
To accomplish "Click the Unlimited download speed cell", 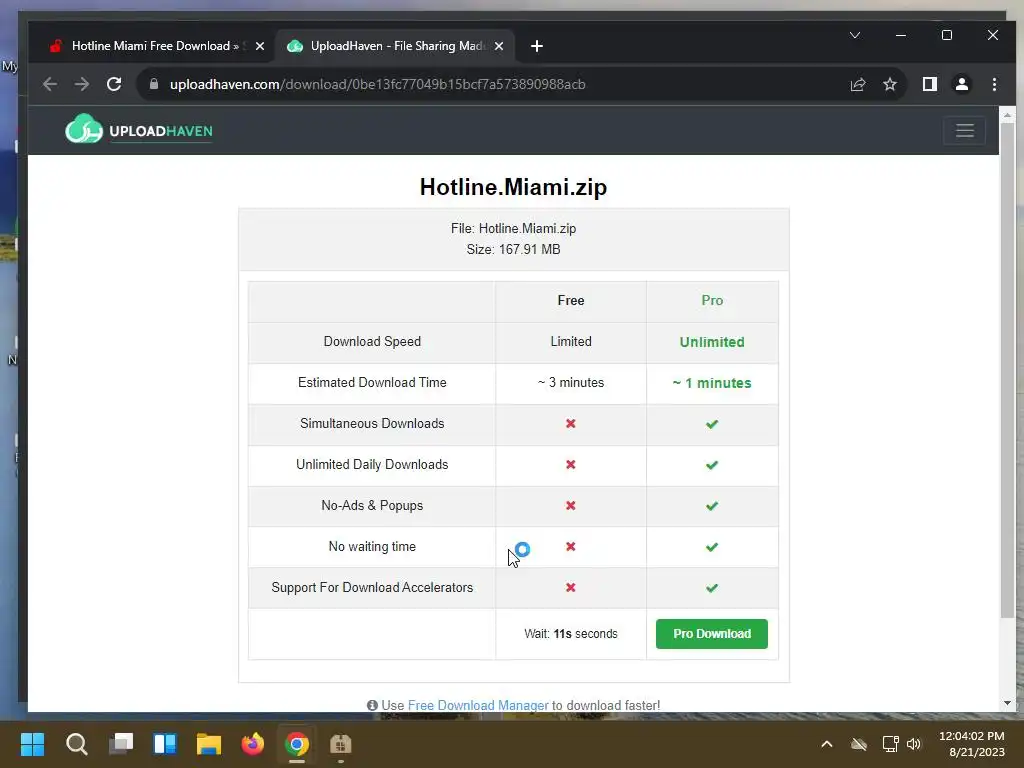I will coord(712,342).
